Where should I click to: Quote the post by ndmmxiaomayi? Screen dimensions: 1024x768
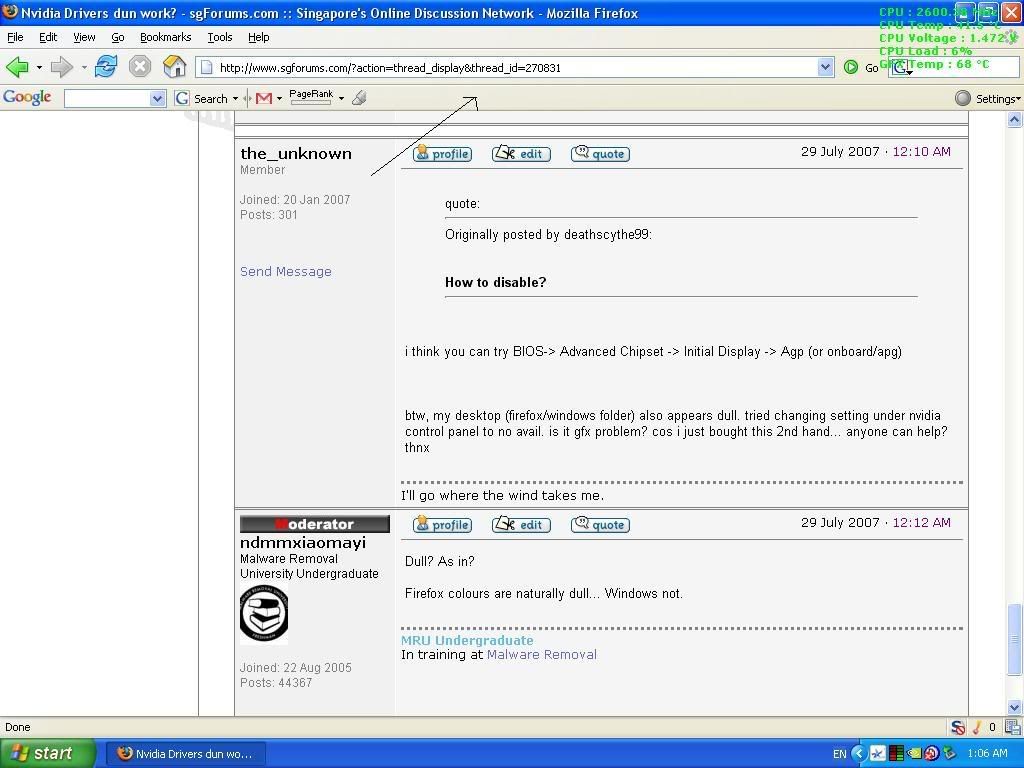[600, 525]
